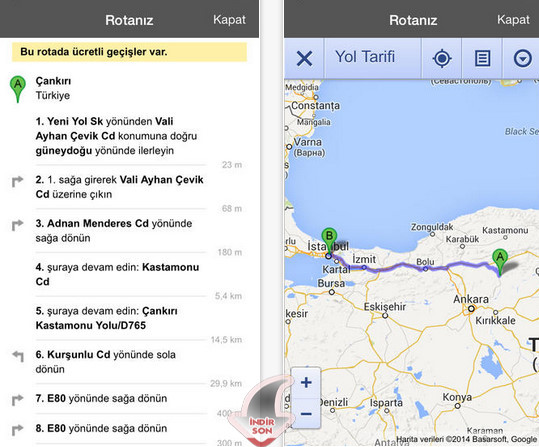This screenshot has height=447, width=539.
Task: Select step 3 Adnan Menderes Cd direction
Action: coord(114,230)
